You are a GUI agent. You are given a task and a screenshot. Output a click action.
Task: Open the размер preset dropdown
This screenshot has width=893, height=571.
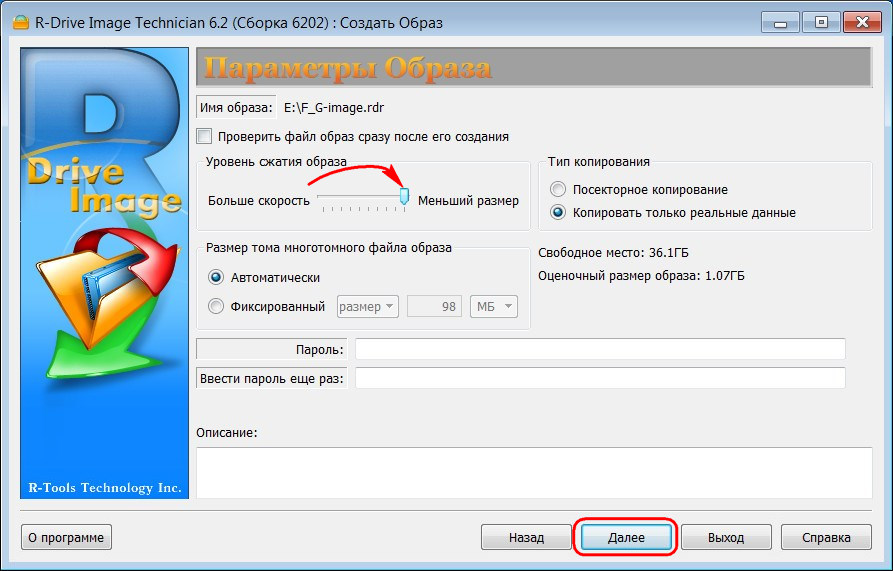(x=367, y=307)
